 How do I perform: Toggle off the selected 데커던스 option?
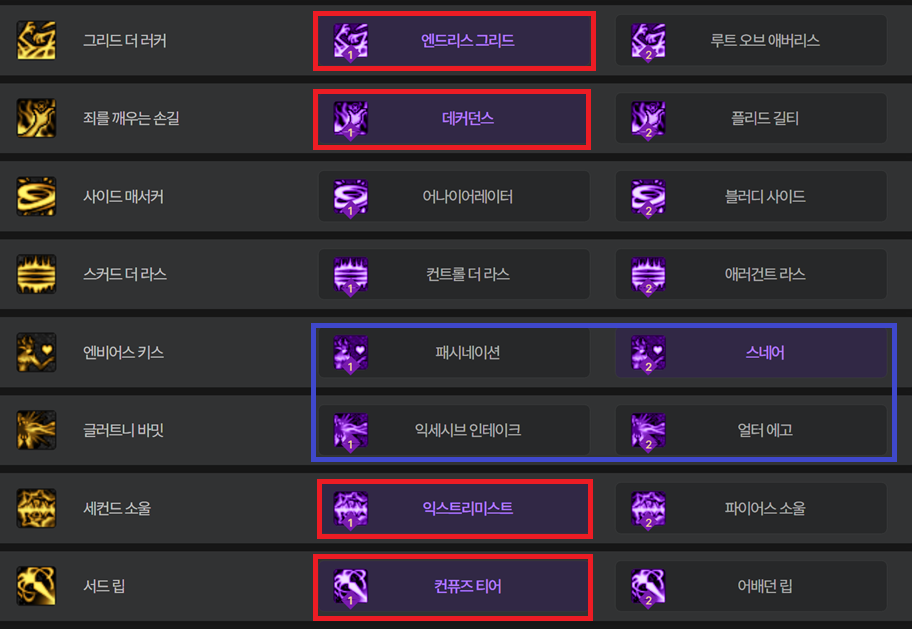(x=467, y=118)
